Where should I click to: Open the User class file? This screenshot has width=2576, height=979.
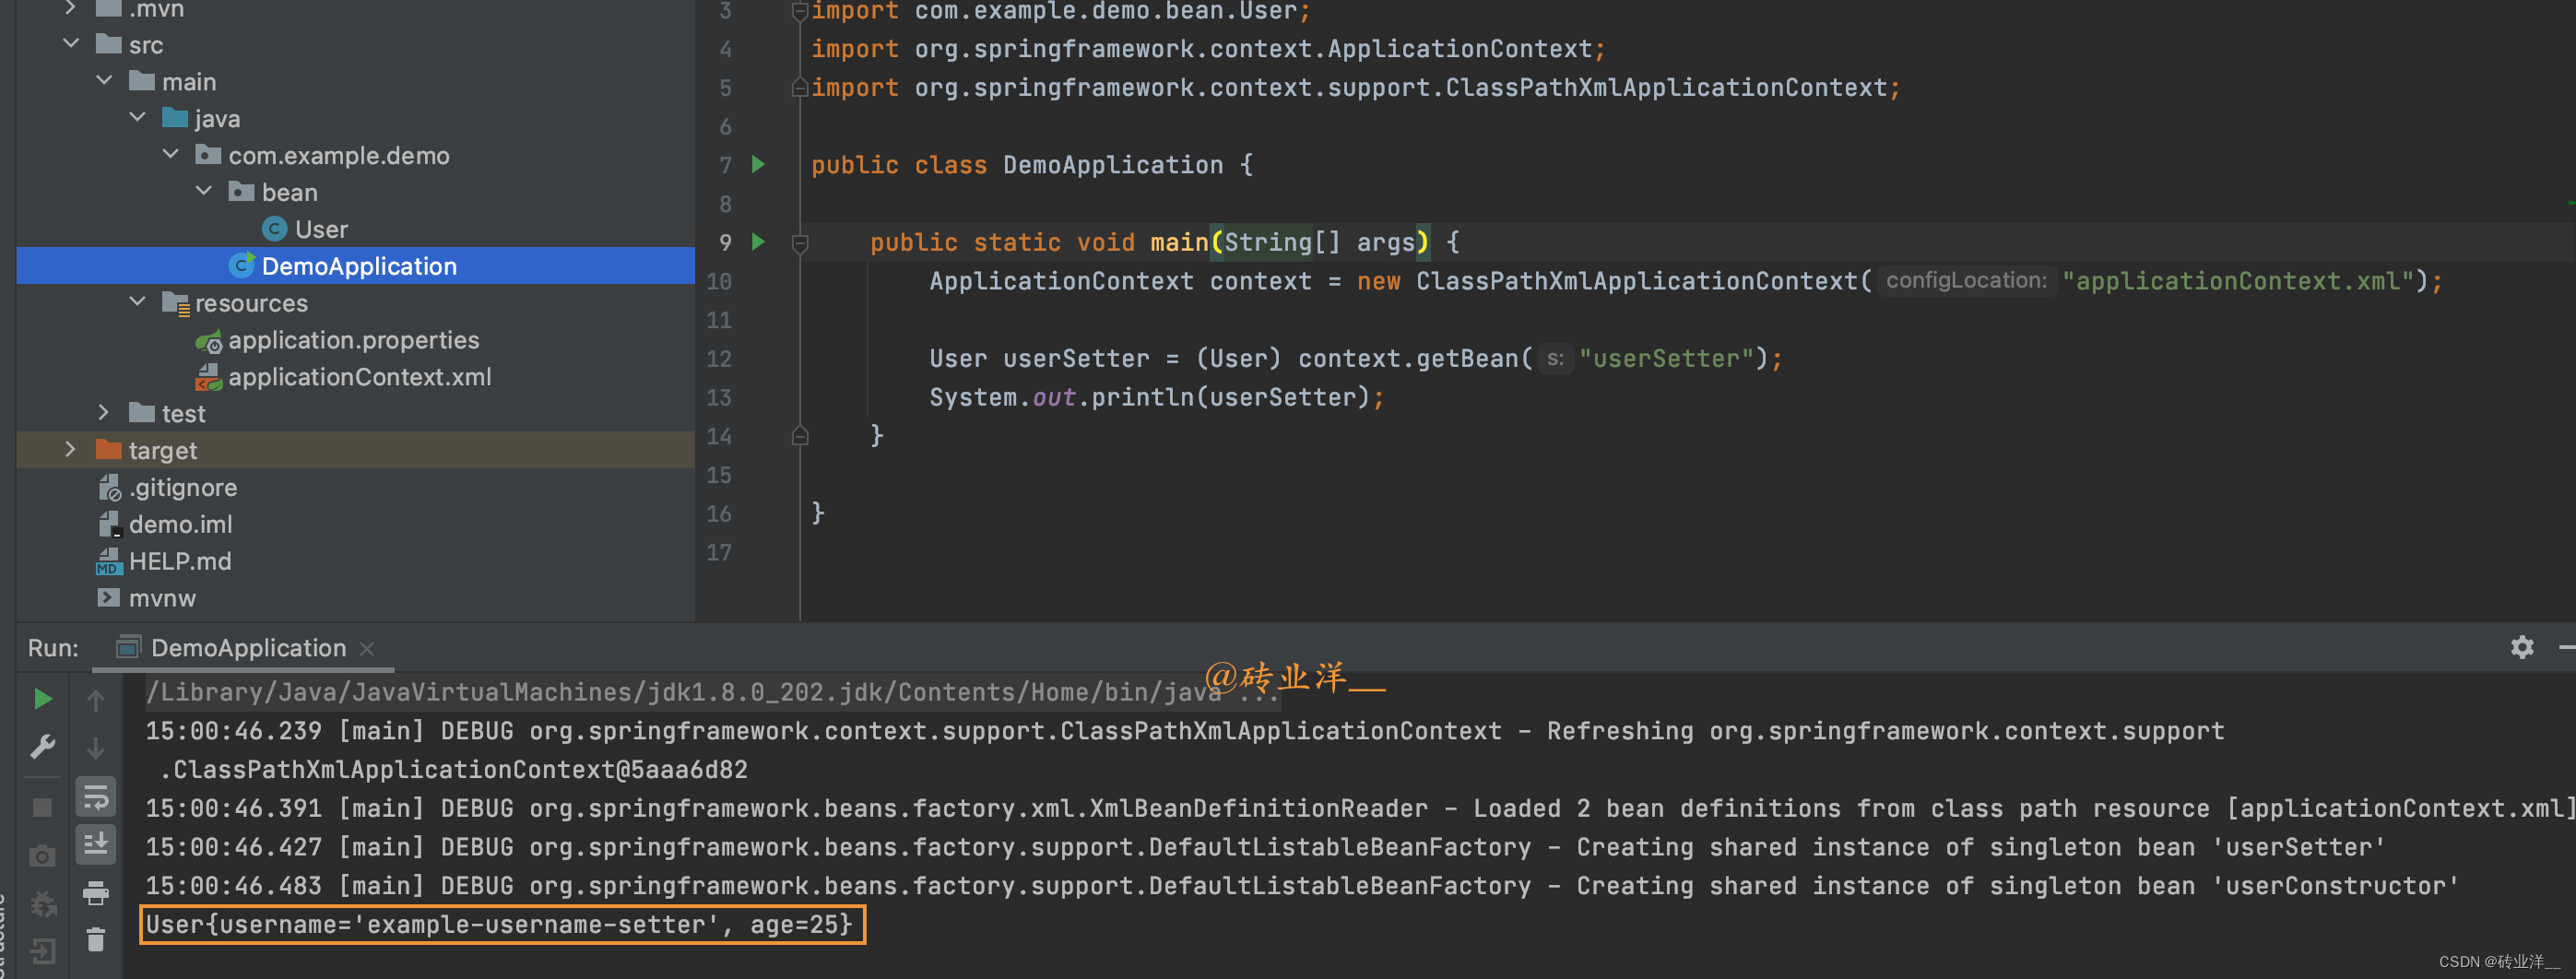(321, 229)
